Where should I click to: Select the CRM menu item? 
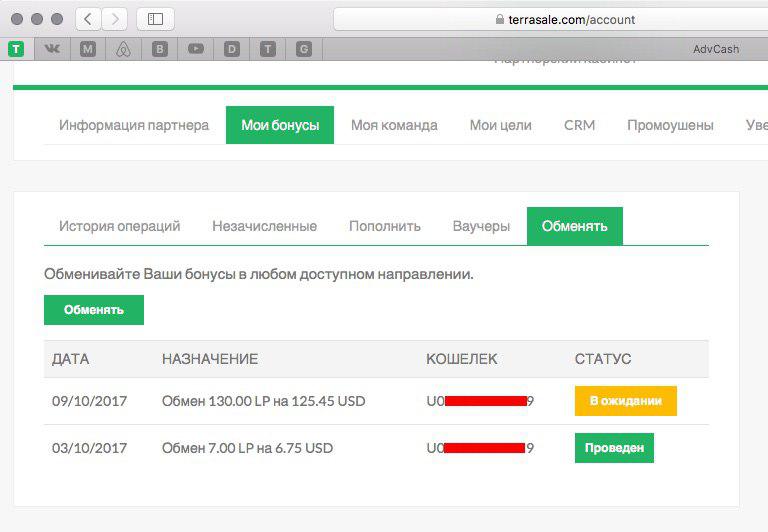[579, 125]
